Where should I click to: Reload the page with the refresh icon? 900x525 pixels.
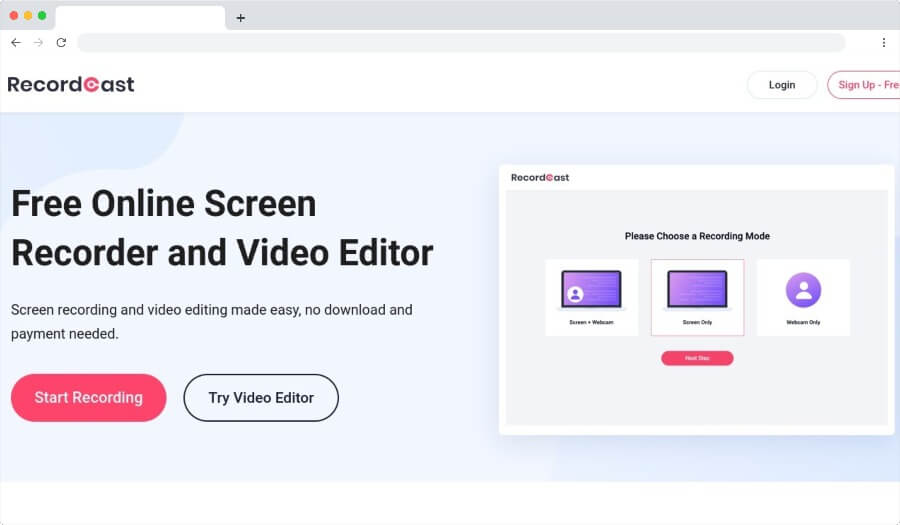pyautogui.click(x=61, y=42)
